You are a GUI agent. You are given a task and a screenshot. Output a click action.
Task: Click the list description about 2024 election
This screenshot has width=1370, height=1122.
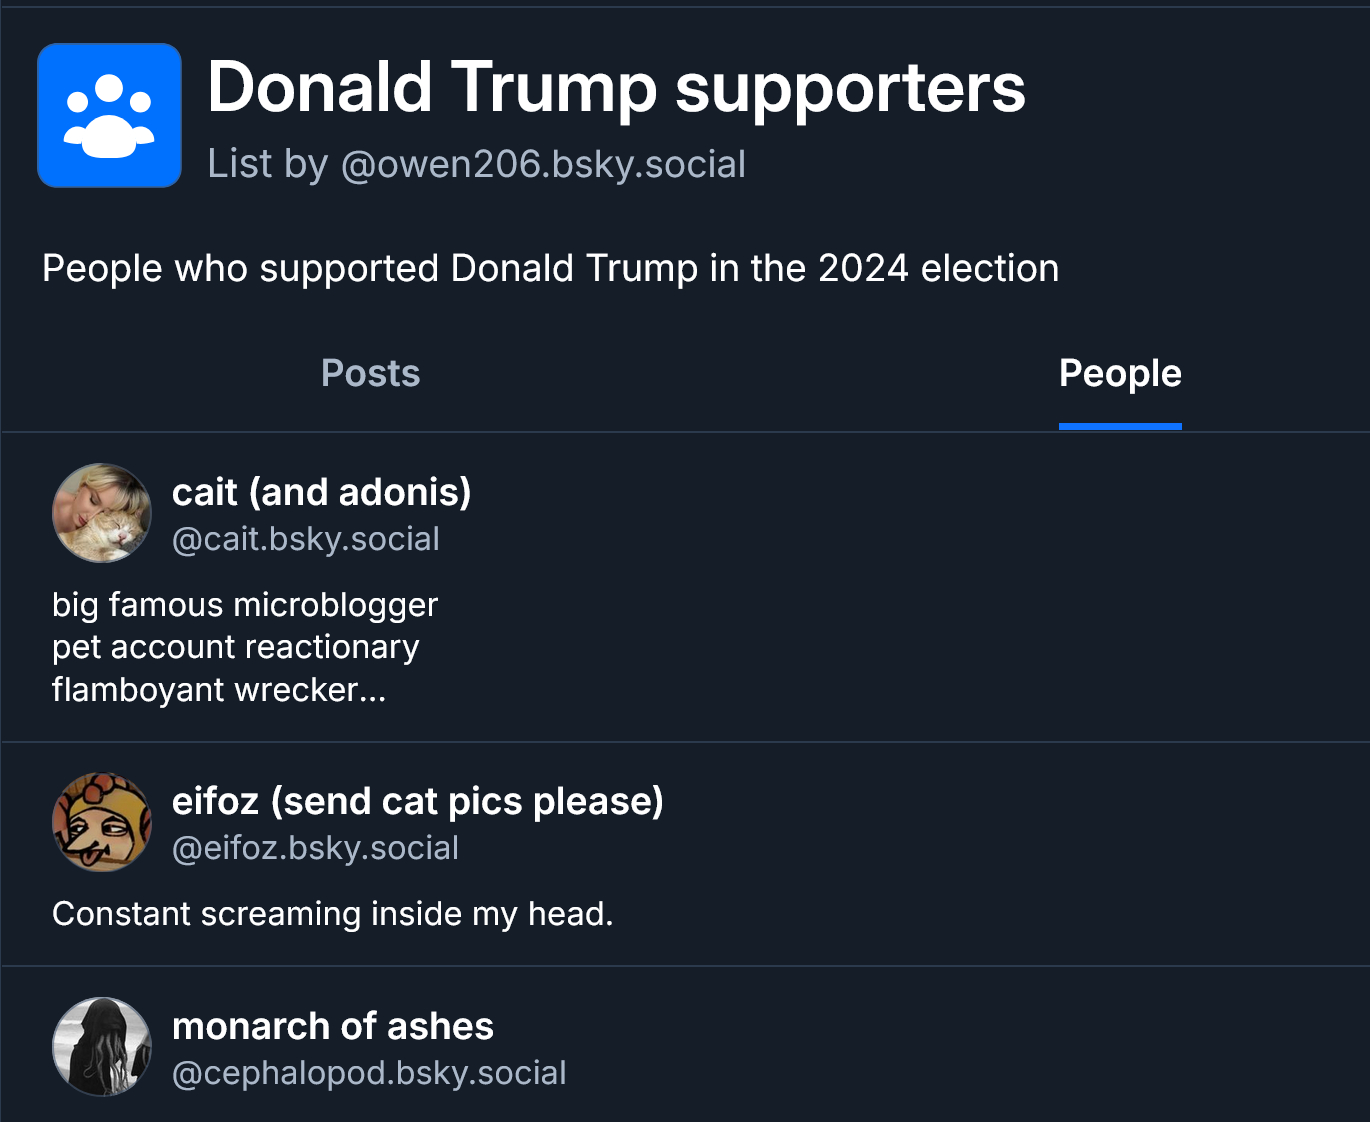pos(550,268)
